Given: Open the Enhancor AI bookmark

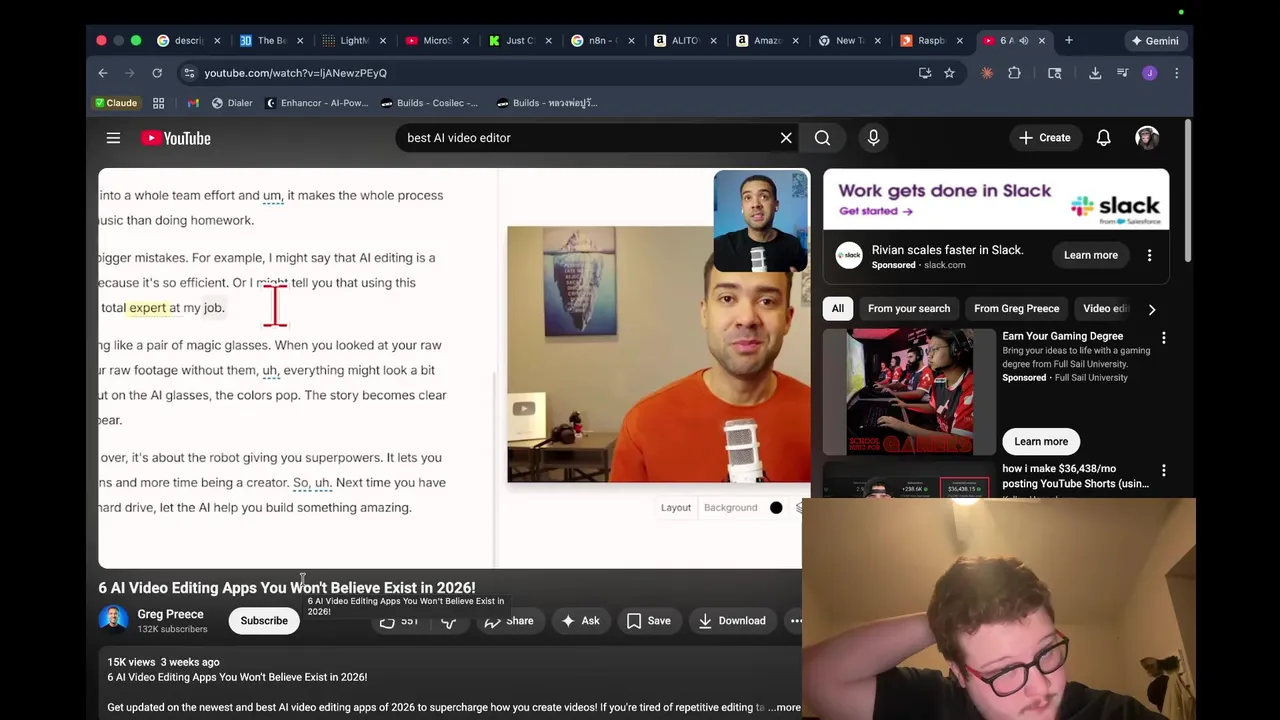Looking at the screenshot, I should pyautogui.click(x=317, y=103).
